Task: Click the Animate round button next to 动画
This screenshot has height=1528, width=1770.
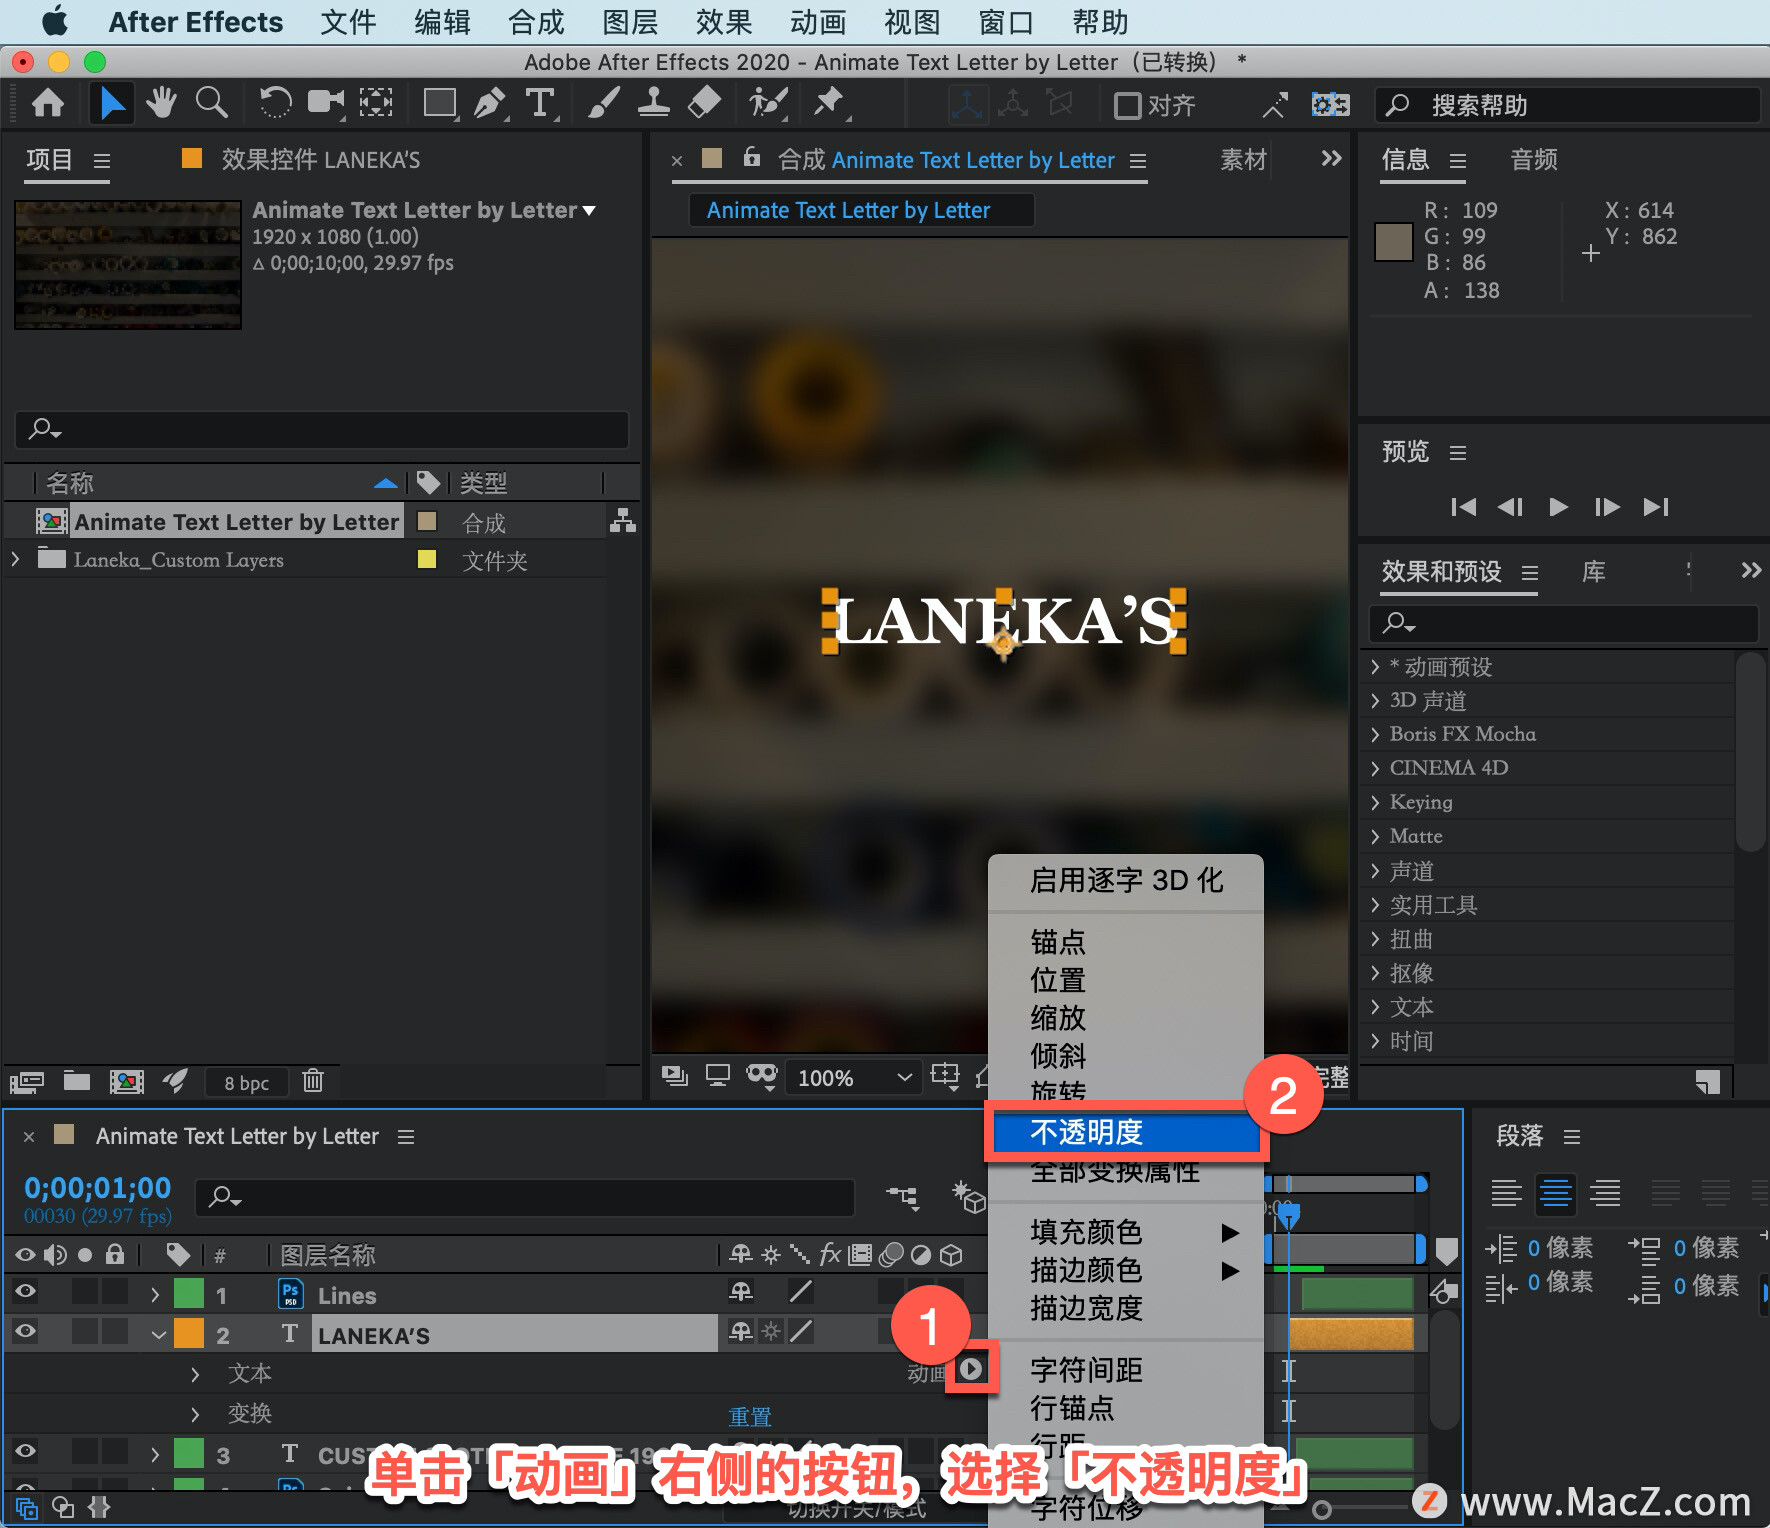Action: click(971, 1369)
